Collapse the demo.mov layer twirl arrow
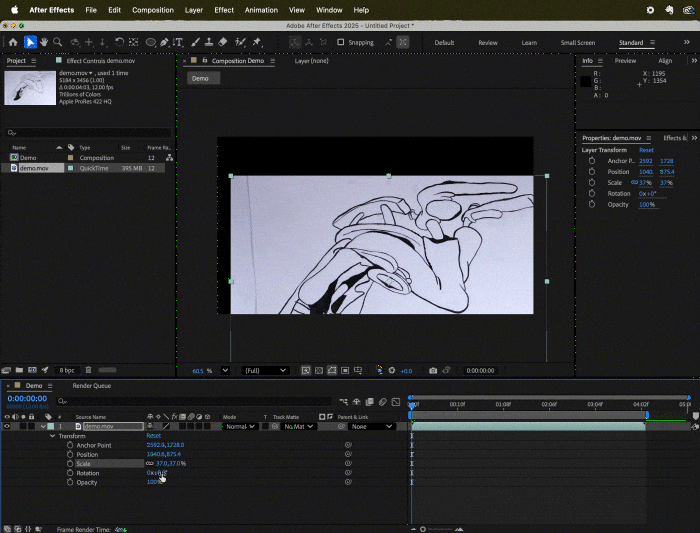Viewport: 700px width, 533px height. pyautogui.click(x=43, y=426)
